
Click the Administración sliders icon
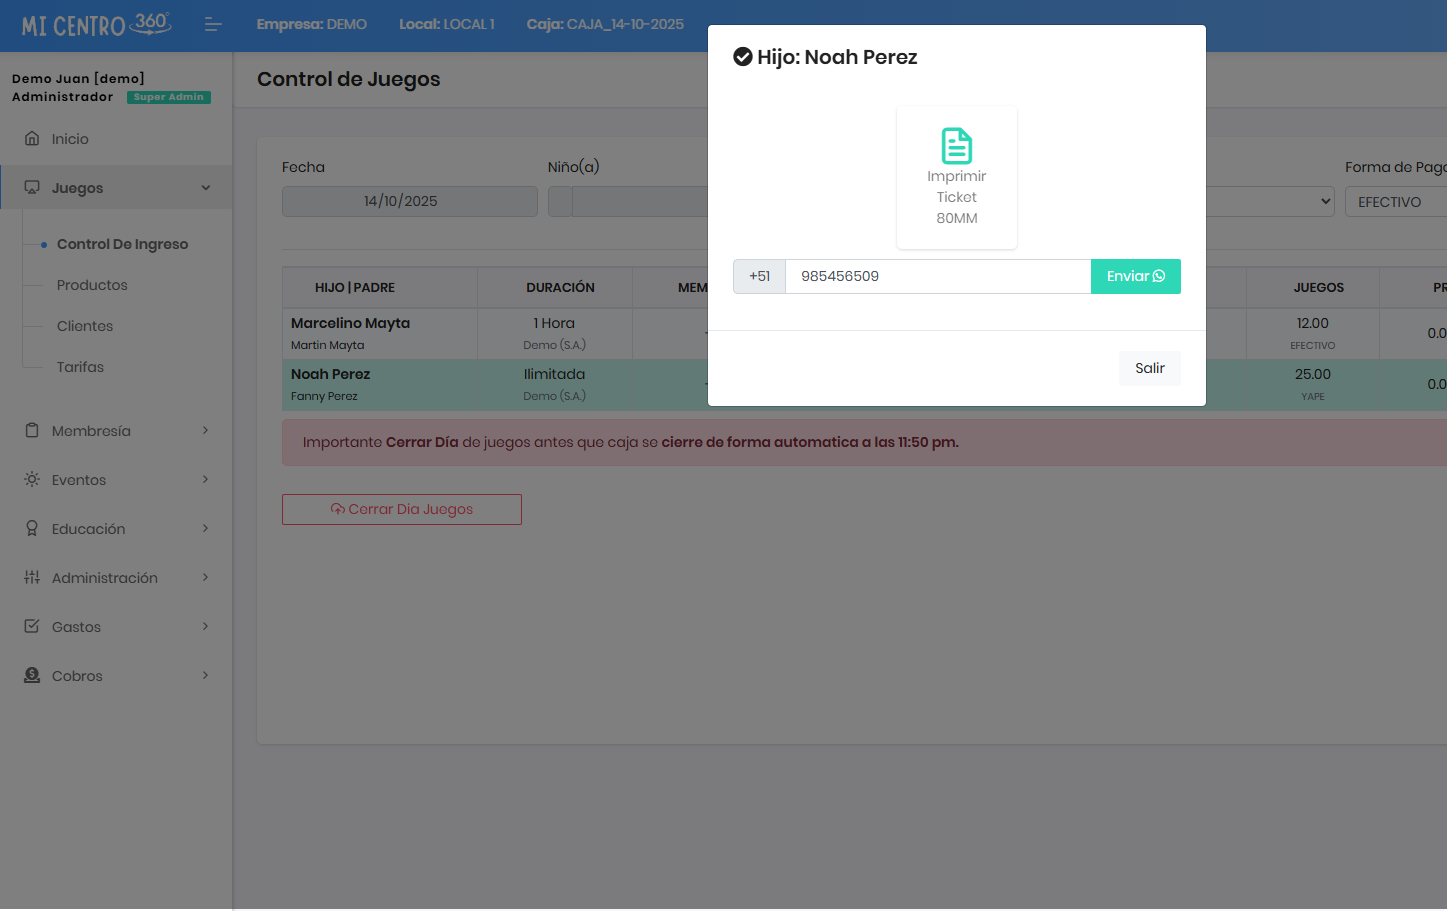point(32,578)
